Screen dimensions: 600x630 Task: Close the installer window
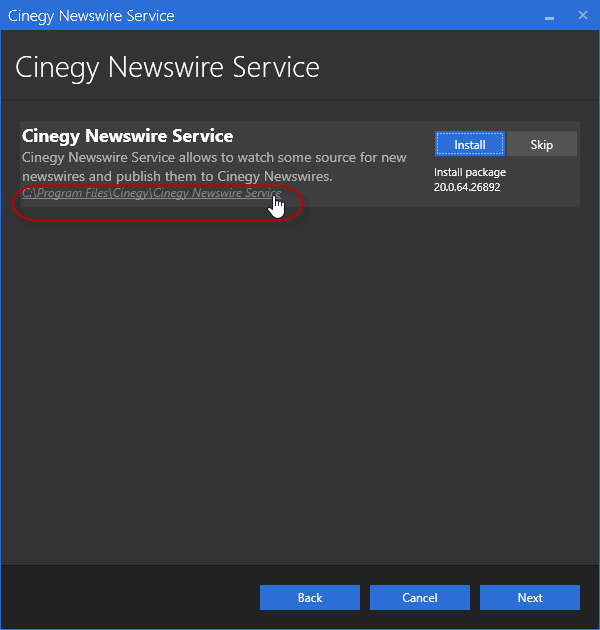click(x=583, y=15)
